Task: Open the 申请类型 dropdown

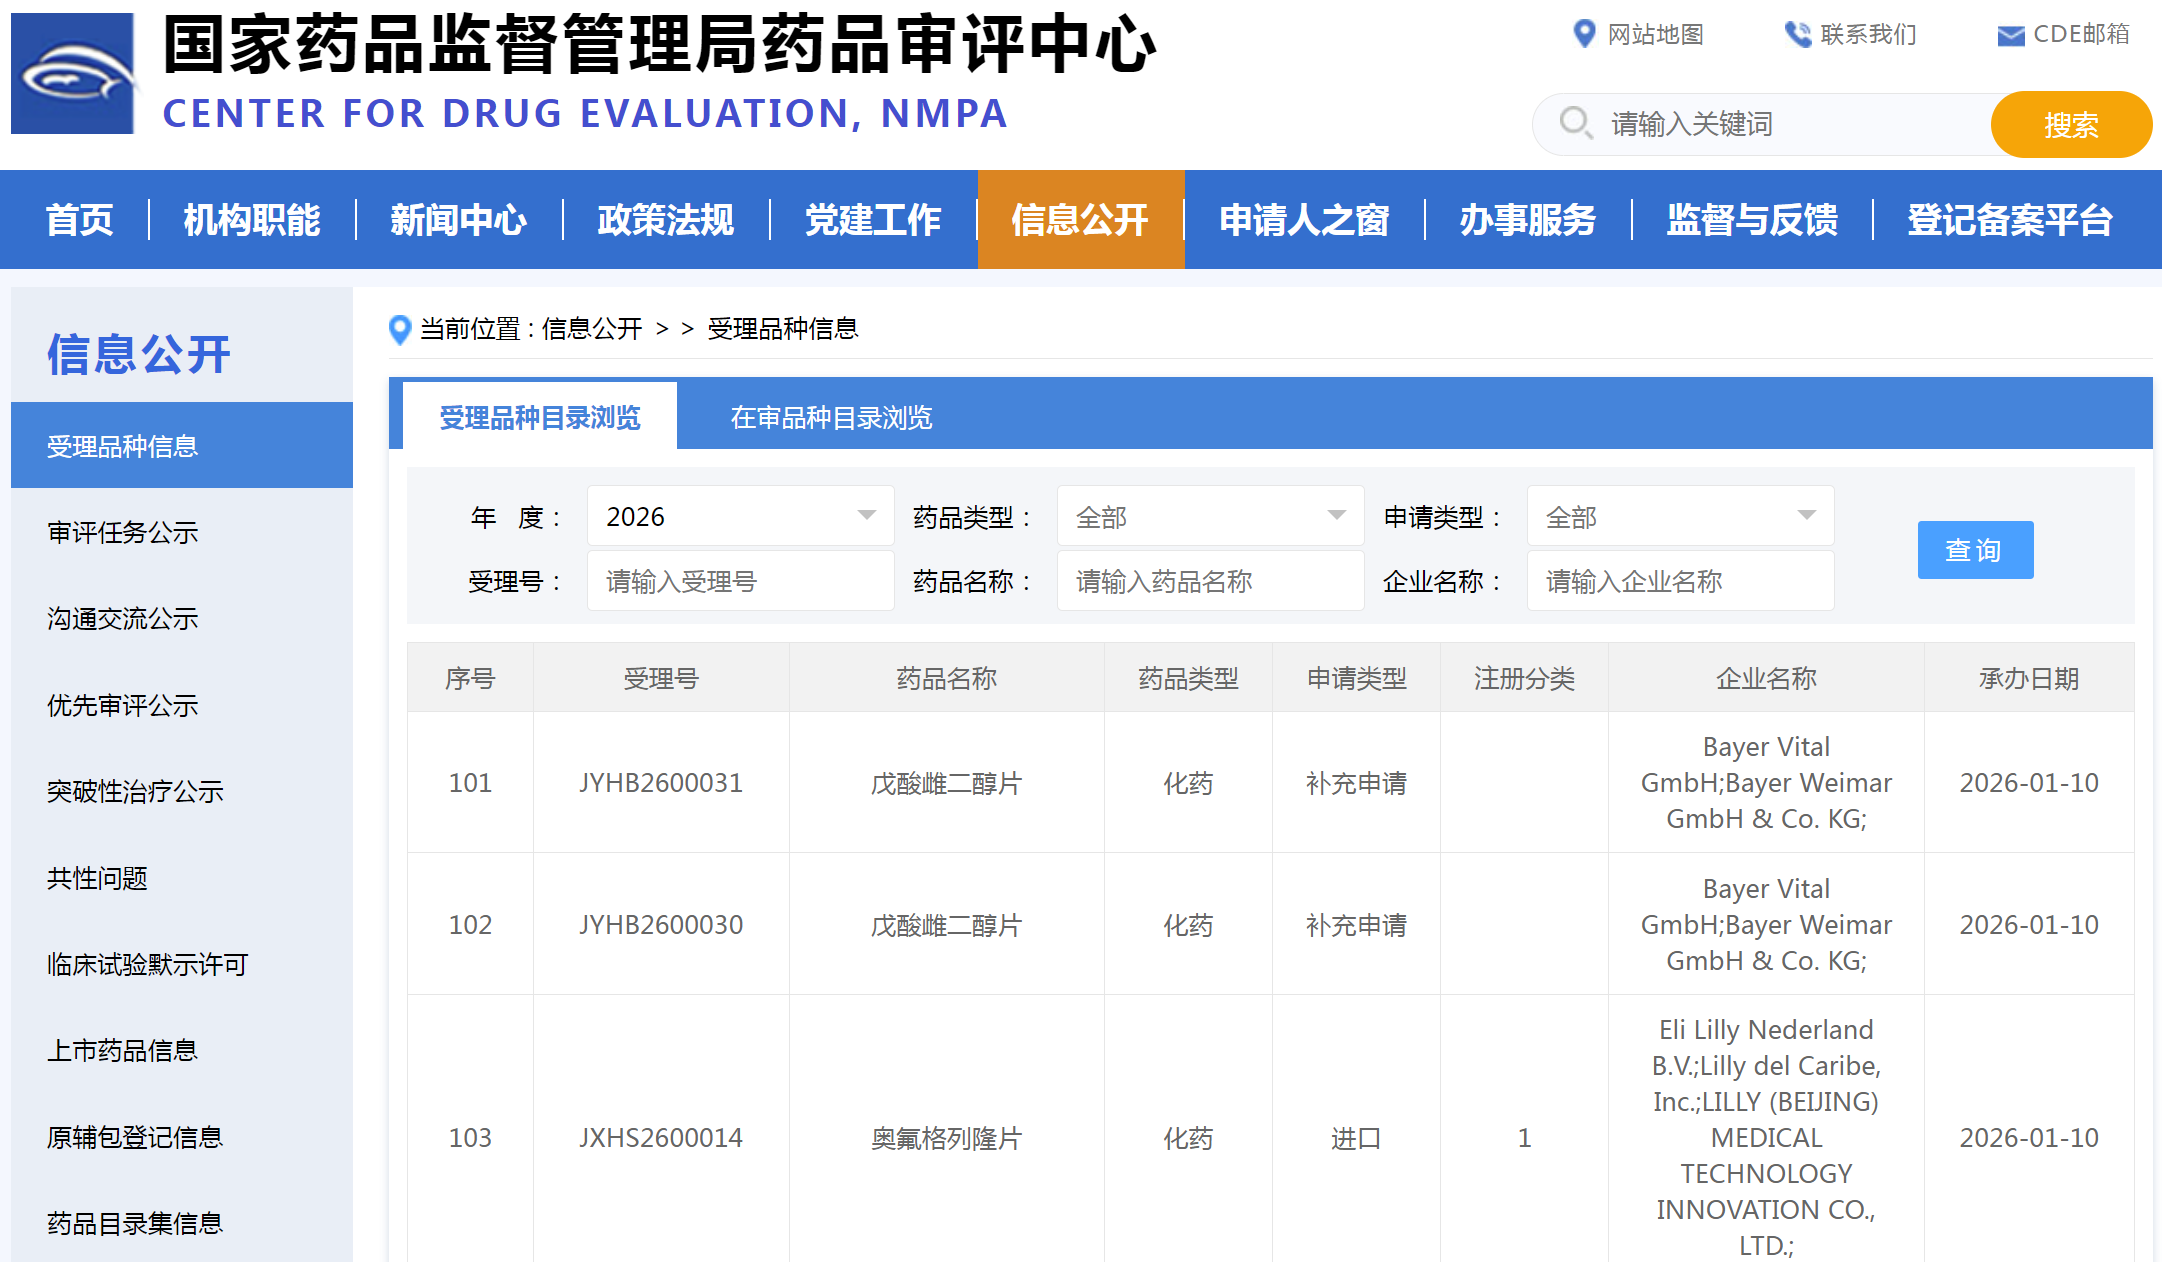Action: click(1680, 516)
